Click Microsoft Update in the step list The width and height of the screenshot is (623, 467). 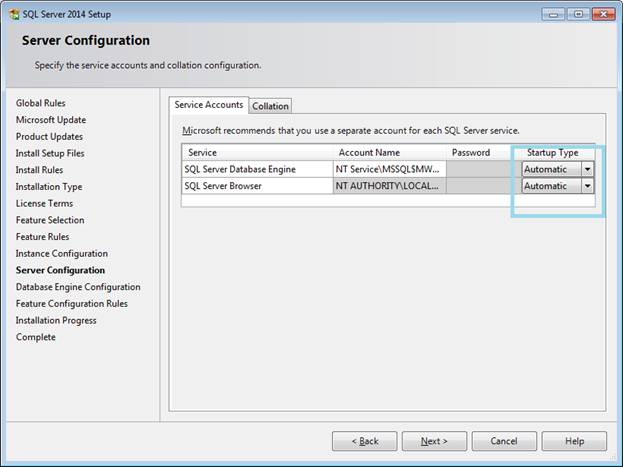click(x=51, y=120)
